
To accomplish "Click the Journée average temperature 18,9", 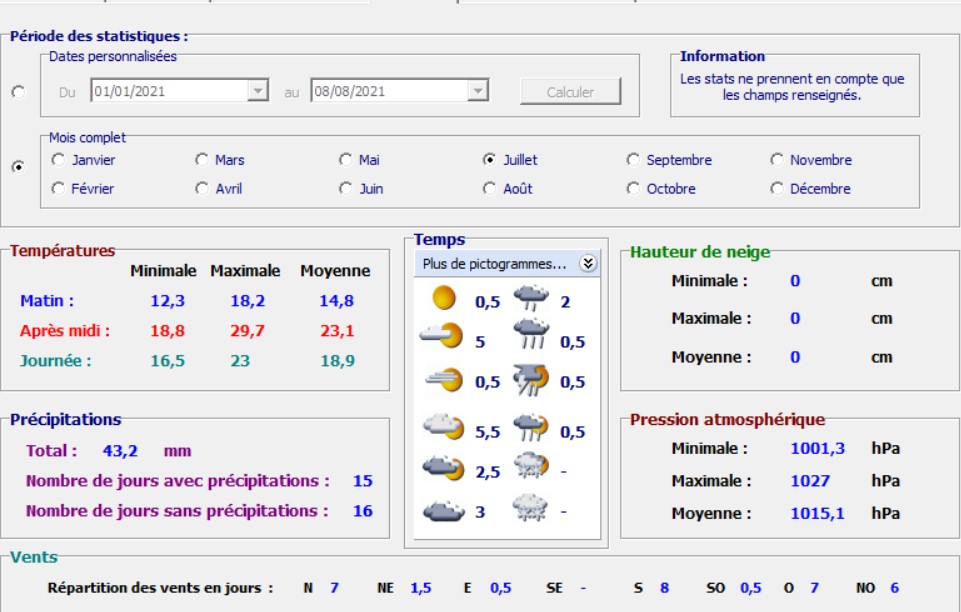I will click(x=337, y=361).
